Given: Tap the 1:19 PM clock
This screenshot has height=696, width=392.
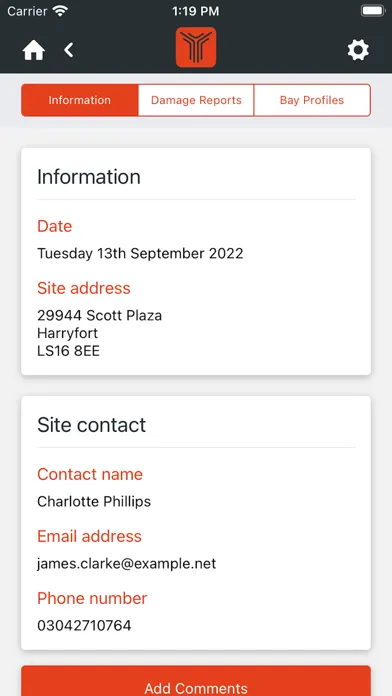Looking at the screenshot, I should coord(196,11).
